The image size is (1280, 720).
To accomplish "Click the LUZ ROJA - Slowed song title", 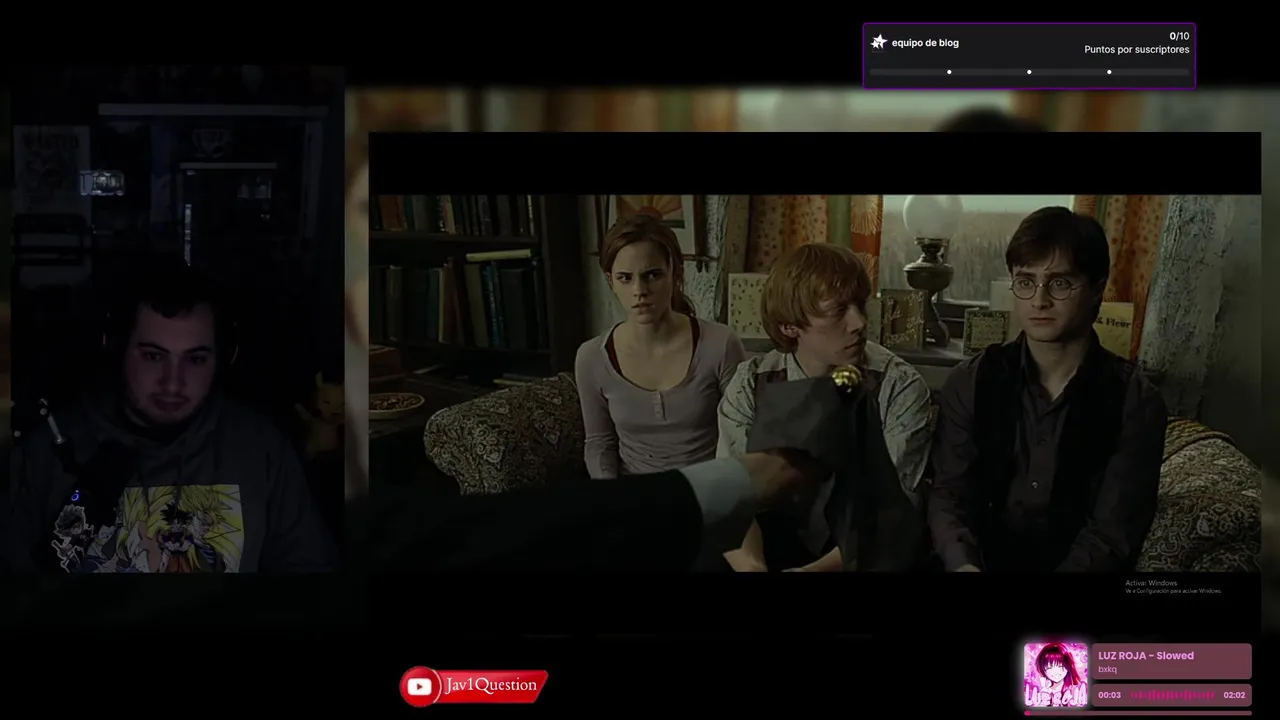I will coord(1146,656).
